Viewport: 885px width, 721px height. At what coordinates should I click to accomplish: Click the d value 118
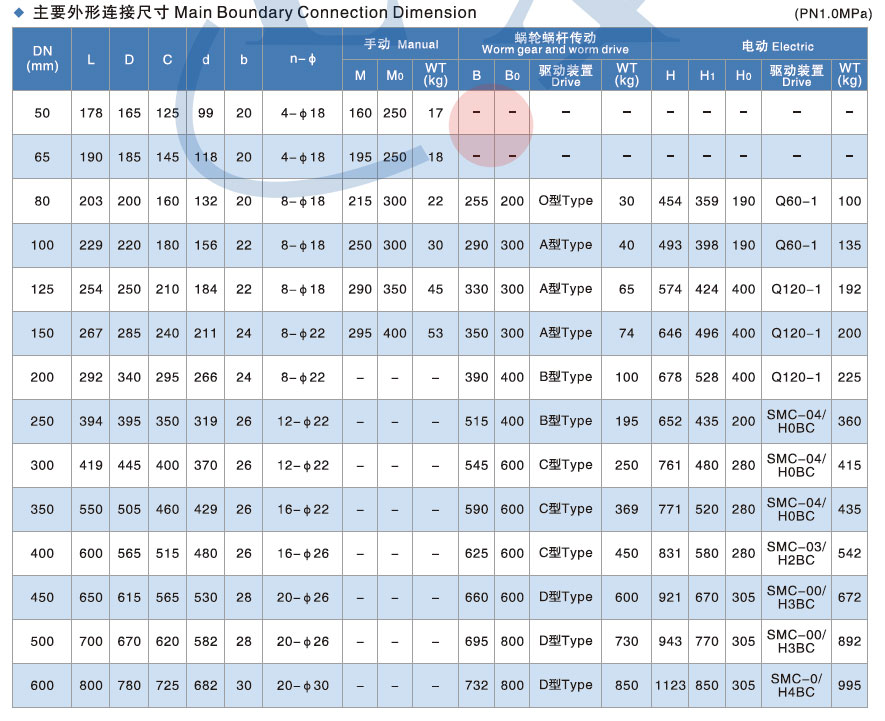[205, 157]
